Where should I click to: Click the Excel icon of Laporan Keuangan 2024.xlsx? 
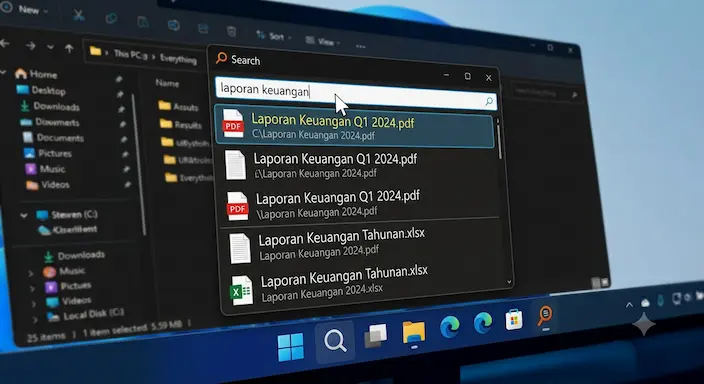point(241,291)
